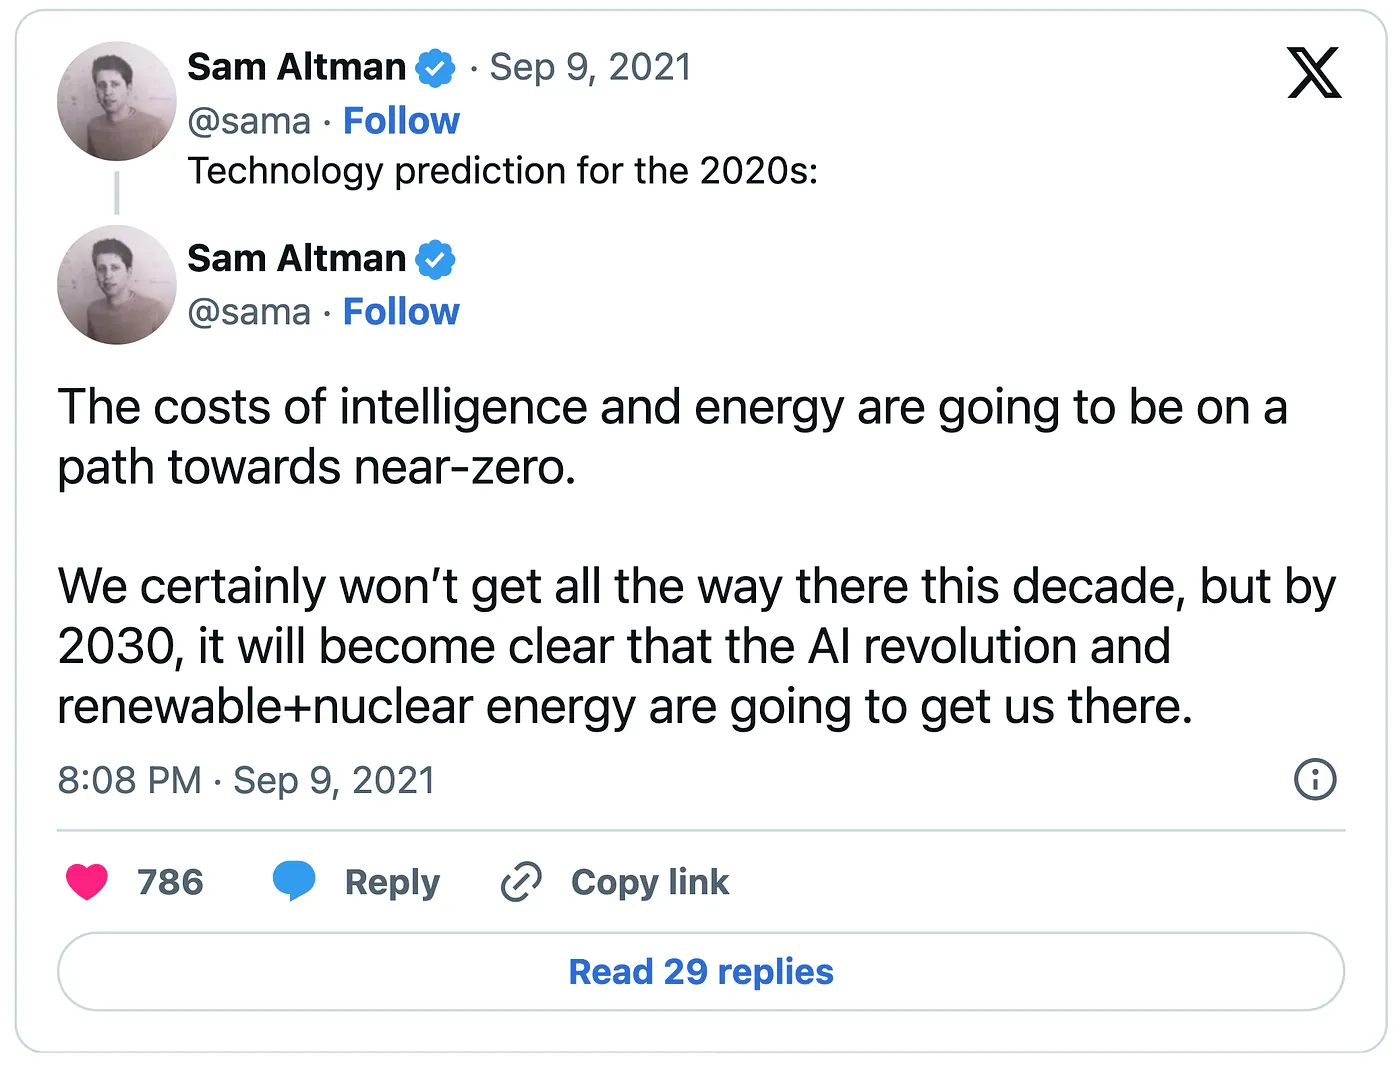The height and width of the screenshot is (1067, 1400).
Task: Click "Sam Altman" name above the main tweet text
Action: click(296, 259)
